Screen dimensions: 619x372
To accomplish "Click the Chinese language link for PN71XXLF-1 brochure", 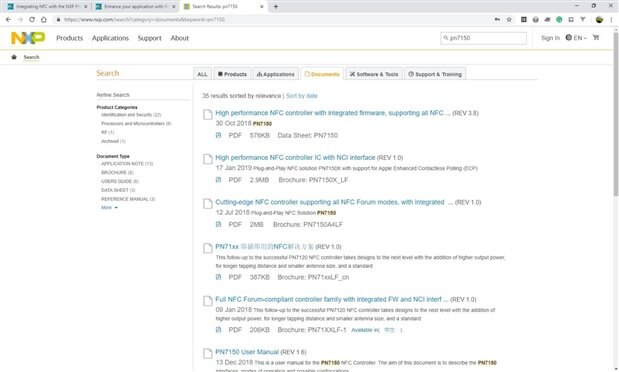I will point(389,330).
